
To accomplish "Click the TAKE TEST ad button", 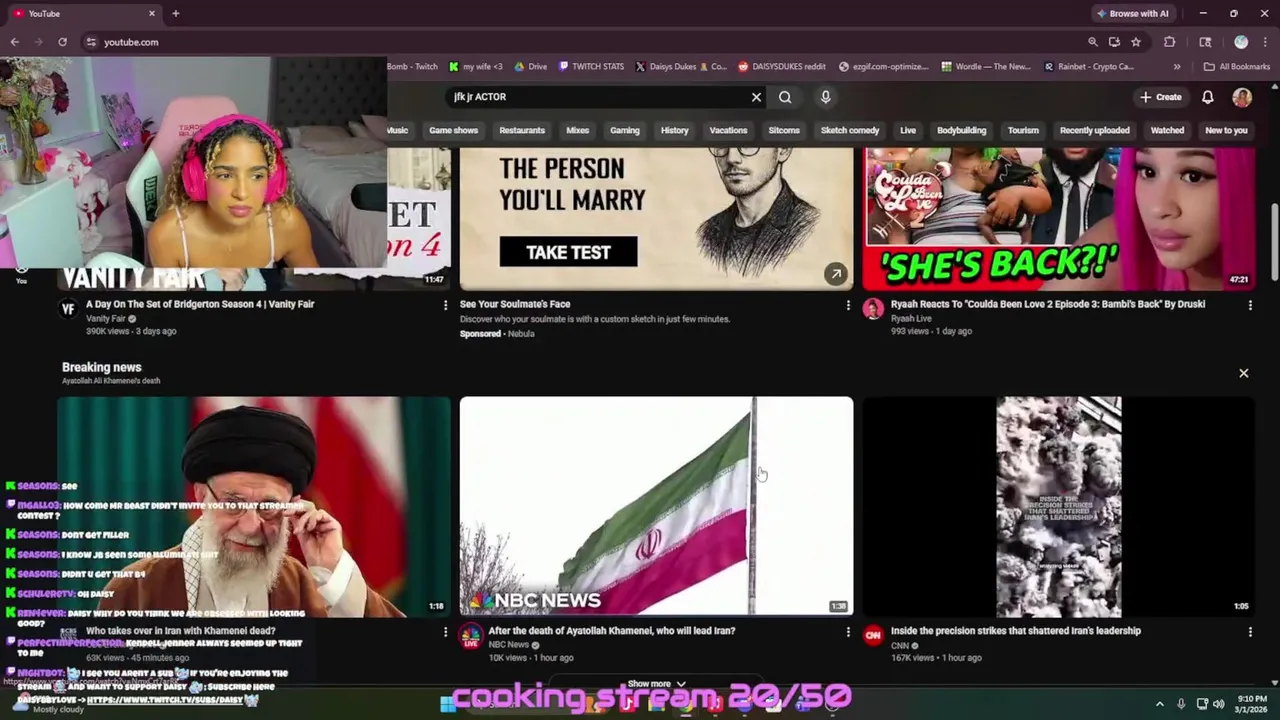I will pyautogui.click(x=568, y=252).
